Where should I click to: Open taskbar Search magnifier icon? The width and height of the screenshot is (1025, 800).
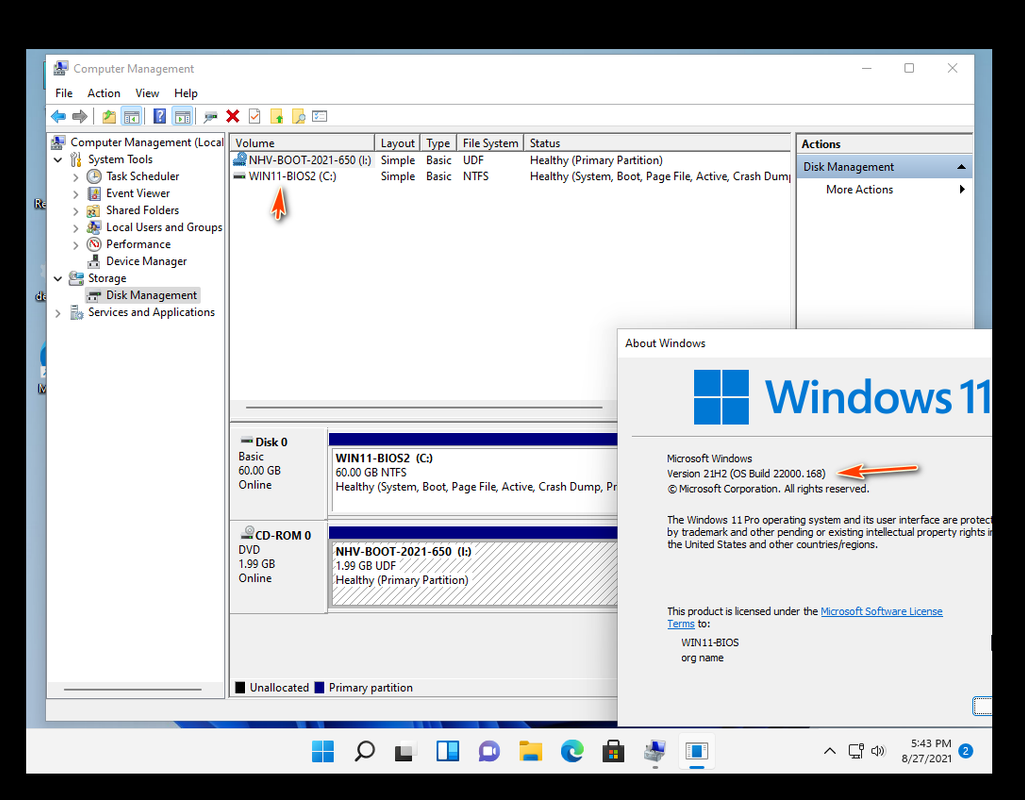click(364, 752)
